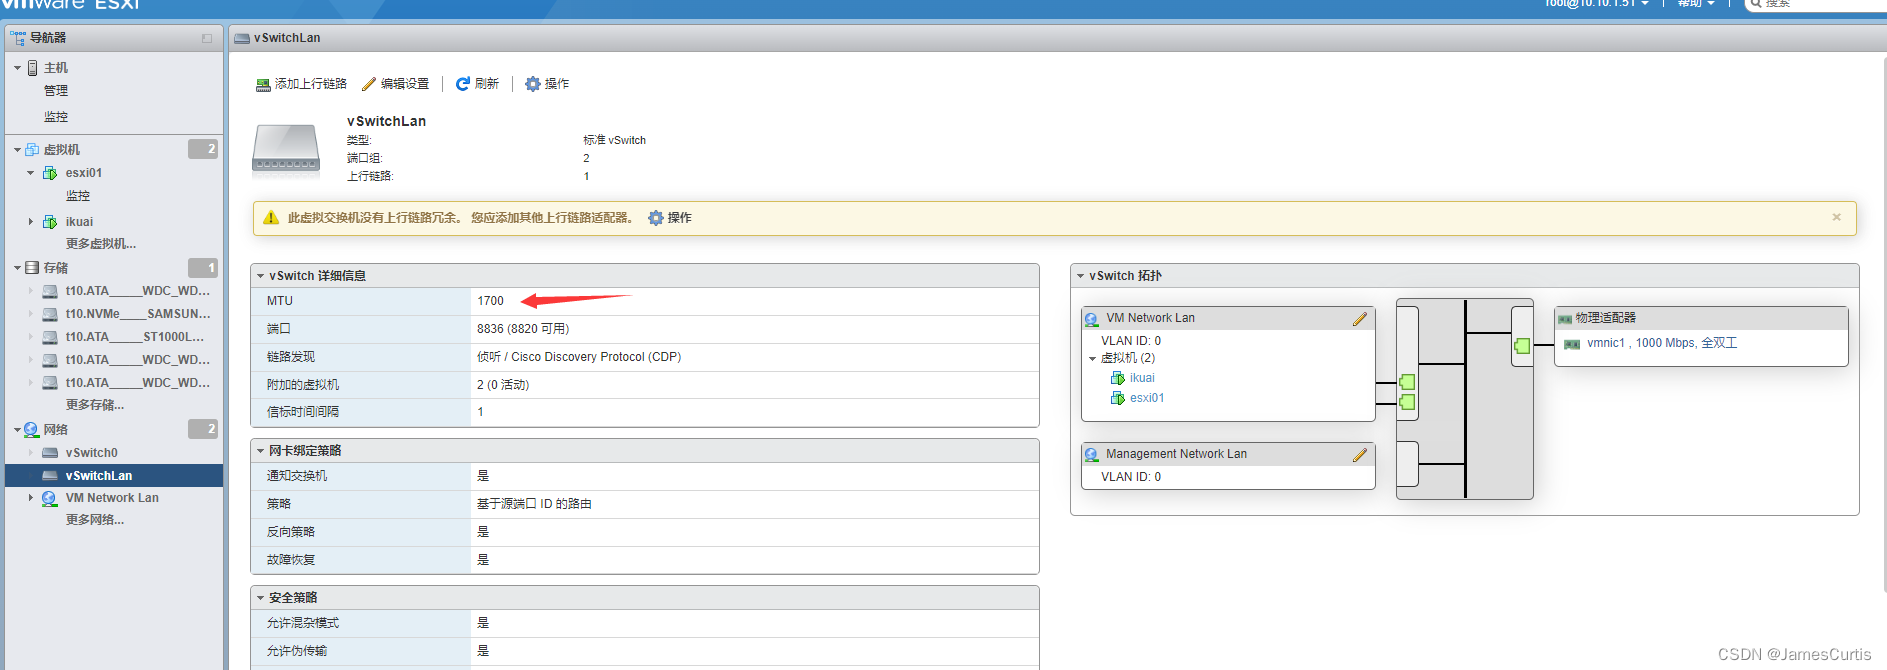Image resolution: width=1887 pixels, height=670 pixels.
Task: Collapse 网卡绑定策略 section
Action: (x=260, y=451)
